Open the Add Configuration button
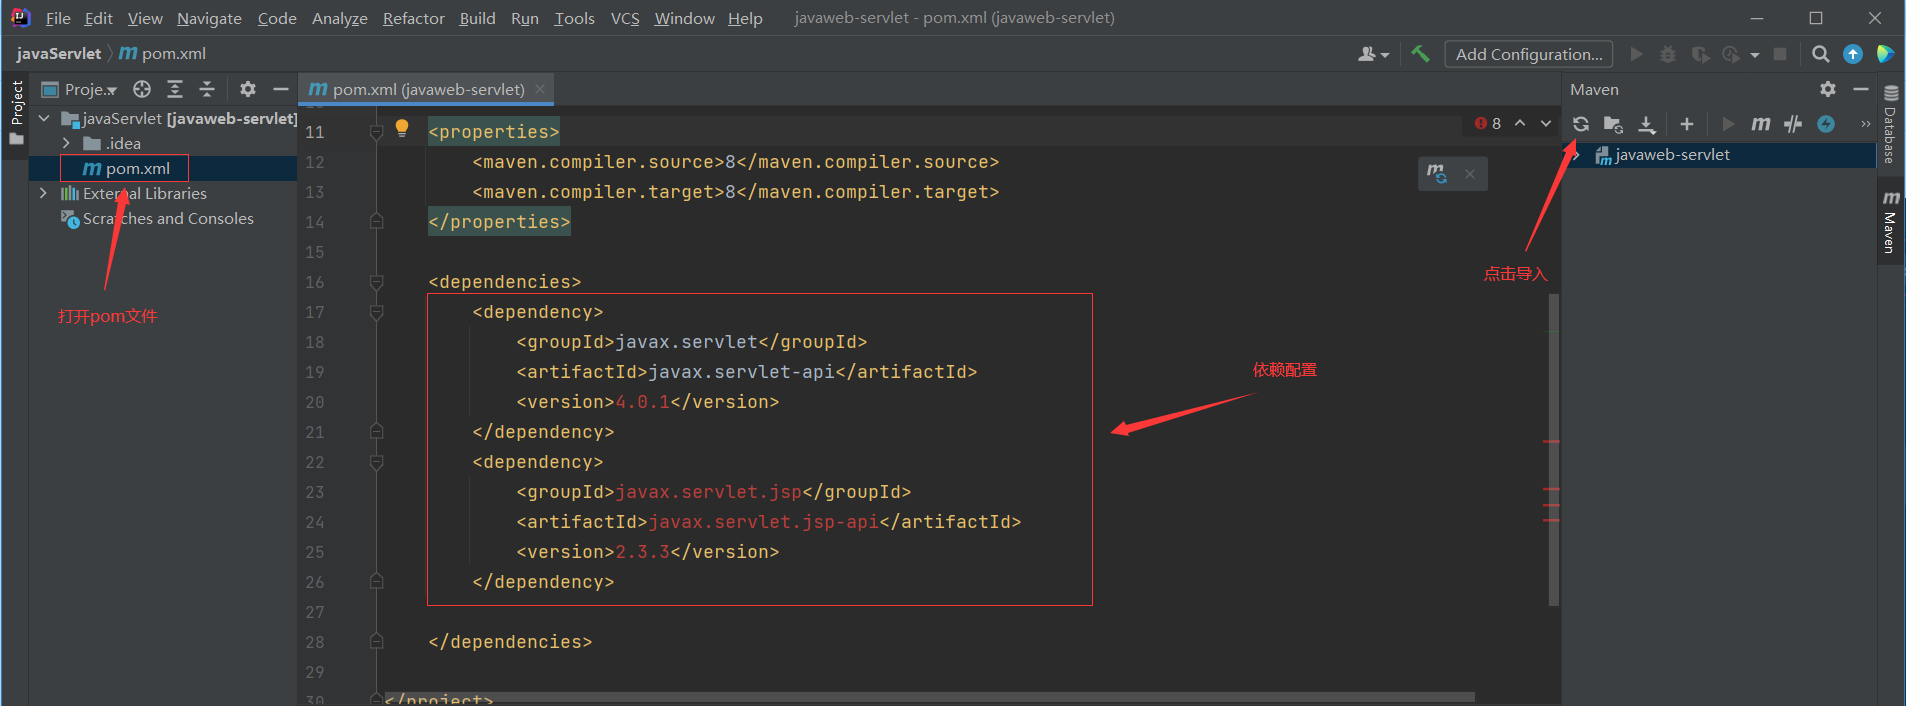 (1529, 54)
